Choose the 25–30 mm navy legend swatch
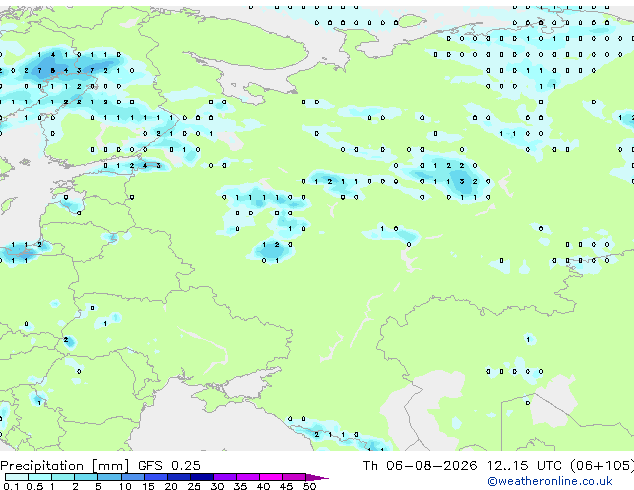 click(x=201, y=477)
